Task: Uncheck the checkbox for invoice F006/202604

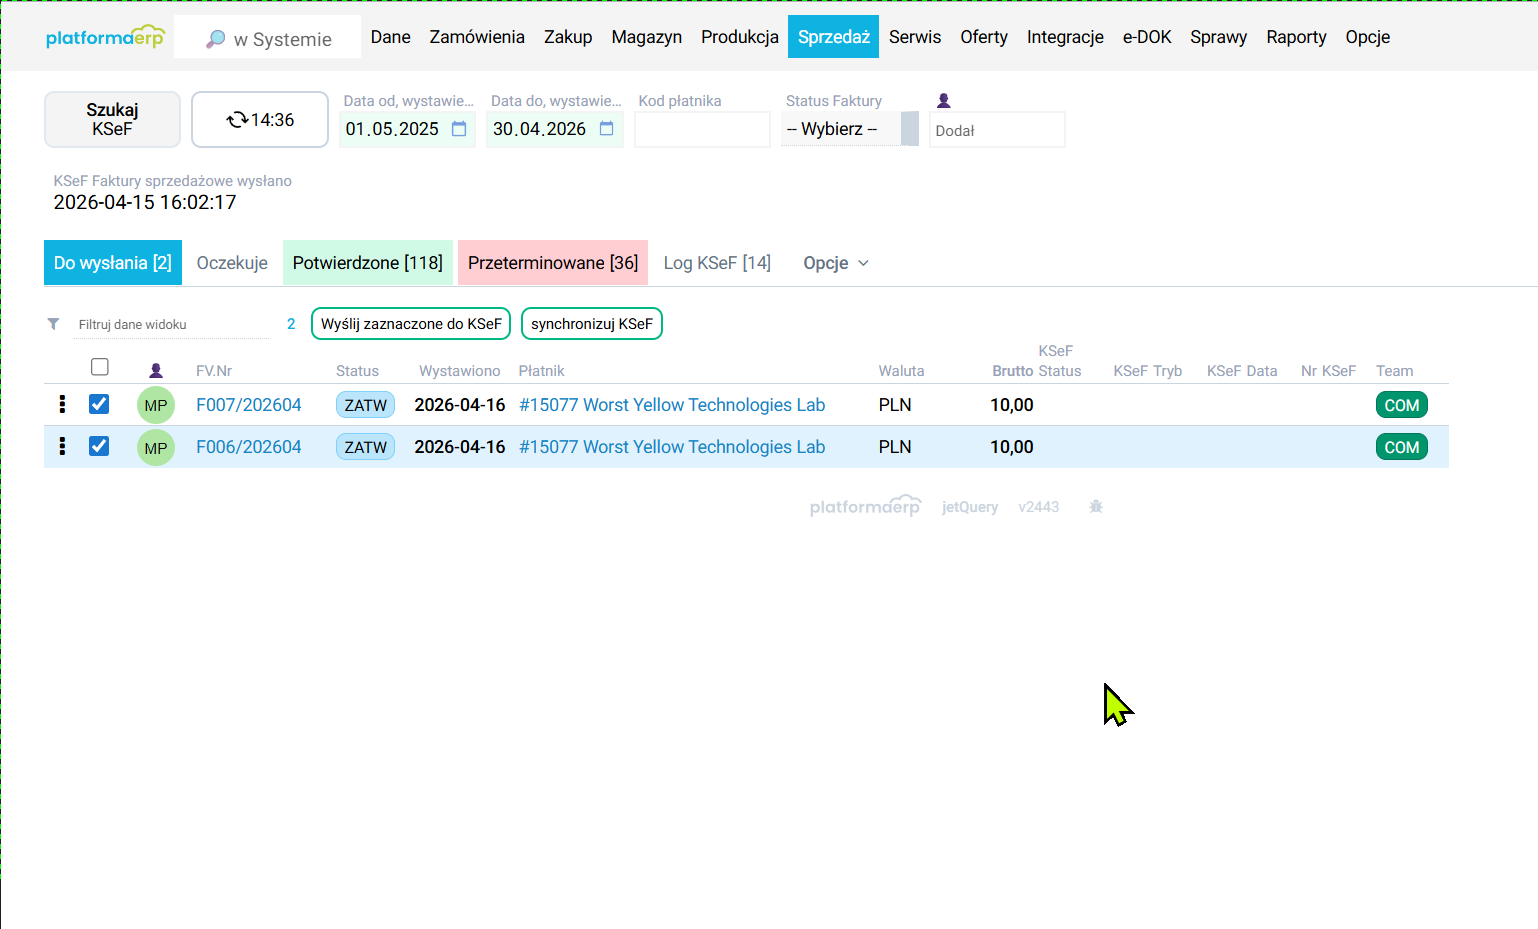Action: point(99,446)
